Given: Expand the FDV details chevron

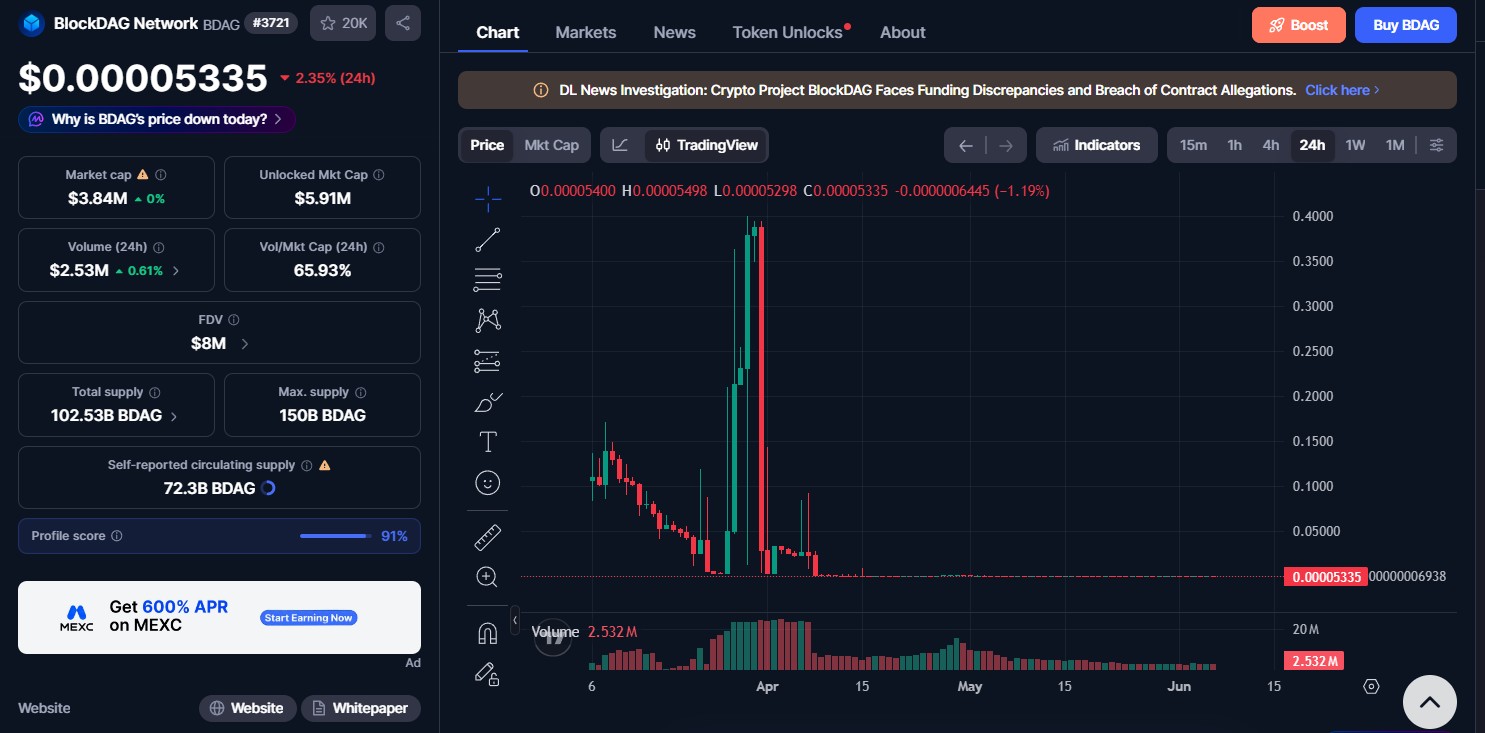Looking at the screenshot, I should [245, 344].
